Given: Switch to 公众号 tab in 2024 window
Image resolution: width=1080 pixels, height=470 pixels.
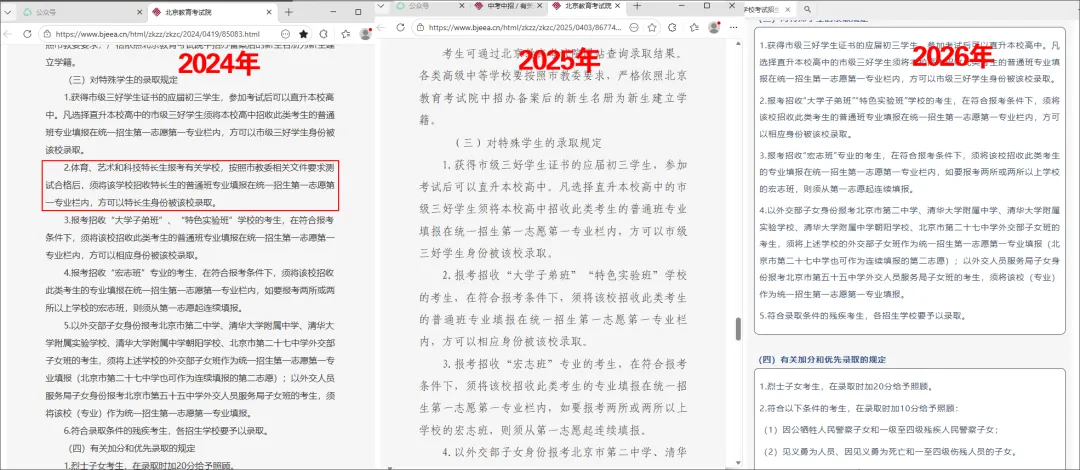Looking at the screenshot, I should coord(83,12).
